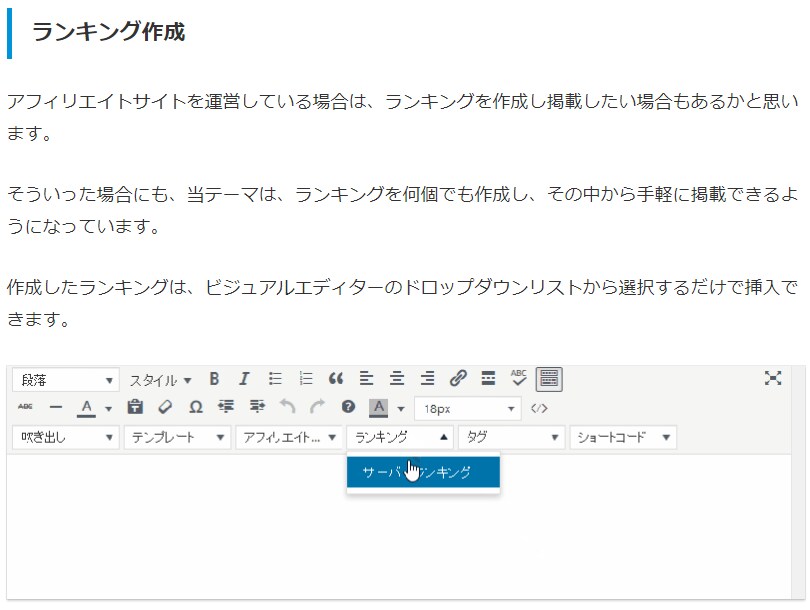Open distraction-free fullscreen mode

773,378
